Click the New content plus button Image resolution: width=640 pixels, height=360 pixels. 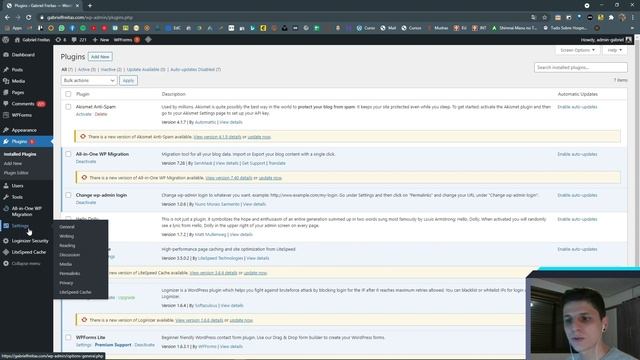click(x=101, y=40)
